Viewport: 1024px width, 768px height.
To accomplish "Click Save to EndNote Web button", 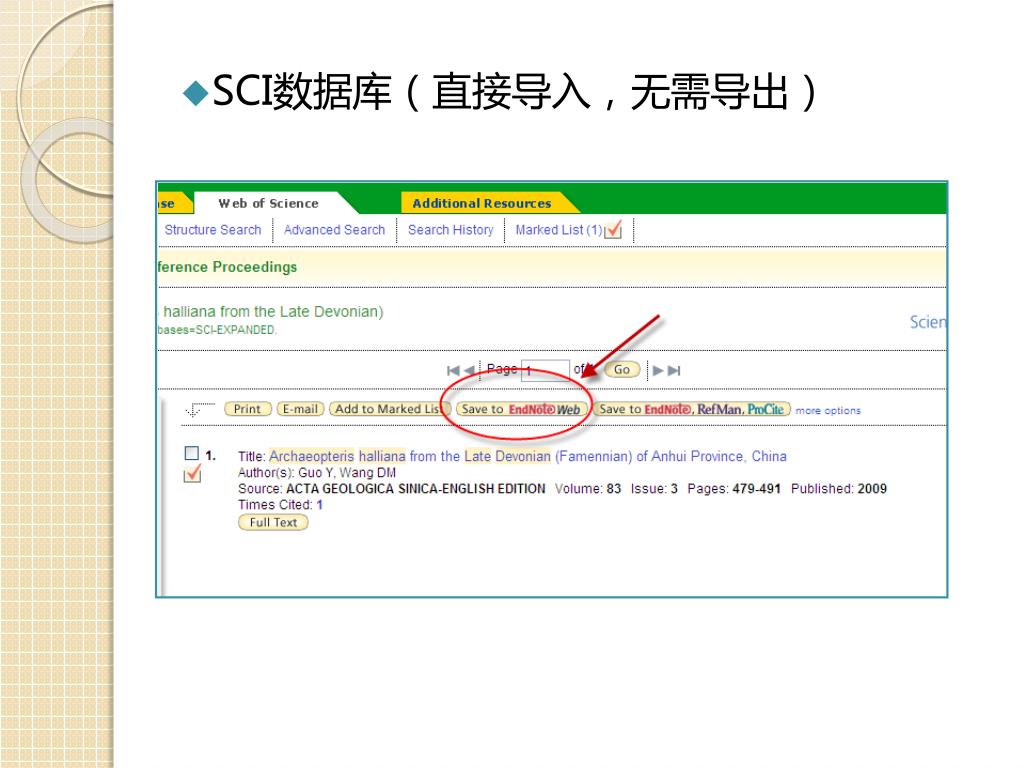I will point(521,409).
